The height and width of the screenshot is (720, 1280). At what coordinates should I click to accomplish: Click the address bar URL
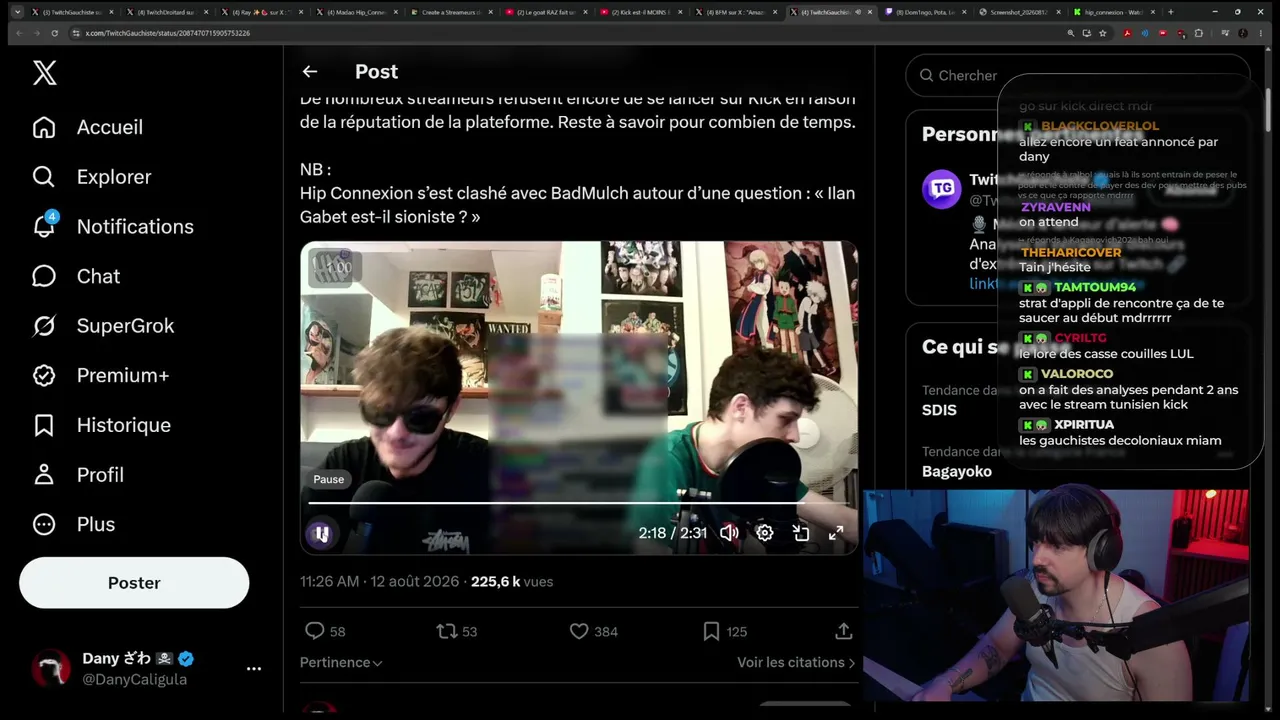[168, 33]
